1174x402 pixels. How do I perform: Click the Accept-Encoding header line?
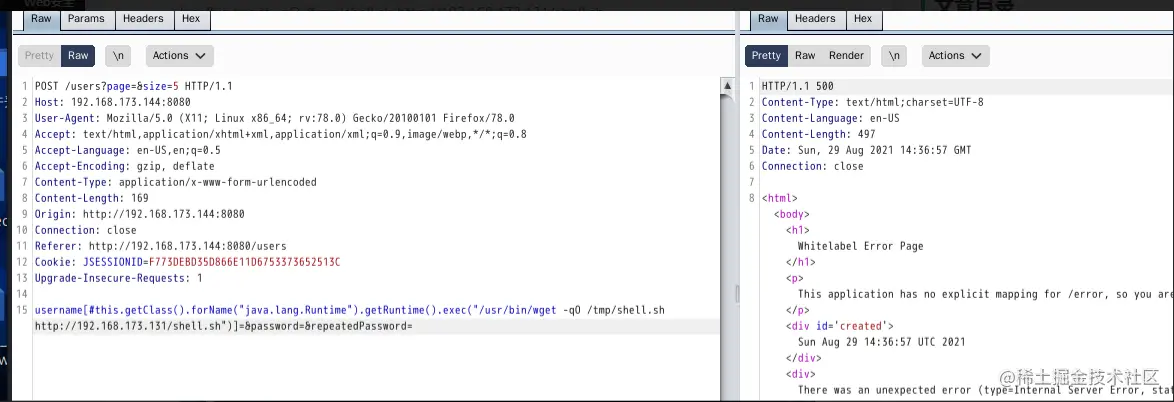click(x=124, y=166)
